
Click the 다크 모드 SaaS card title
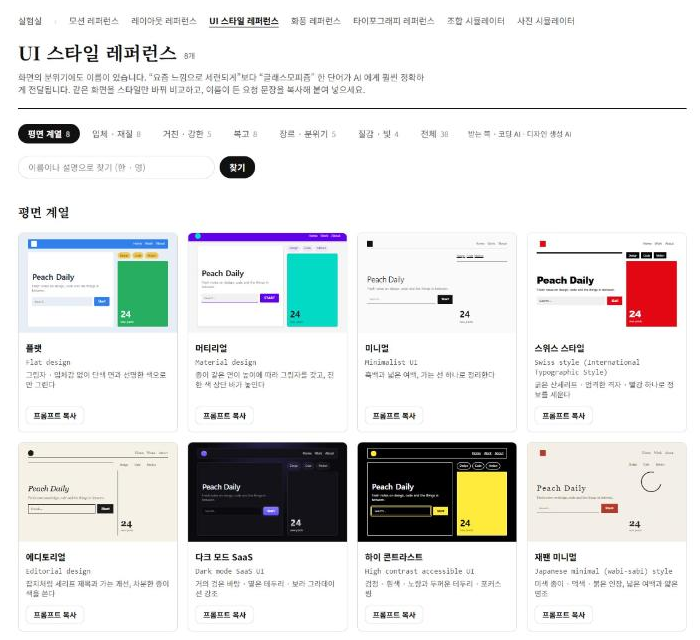[224, 557]
